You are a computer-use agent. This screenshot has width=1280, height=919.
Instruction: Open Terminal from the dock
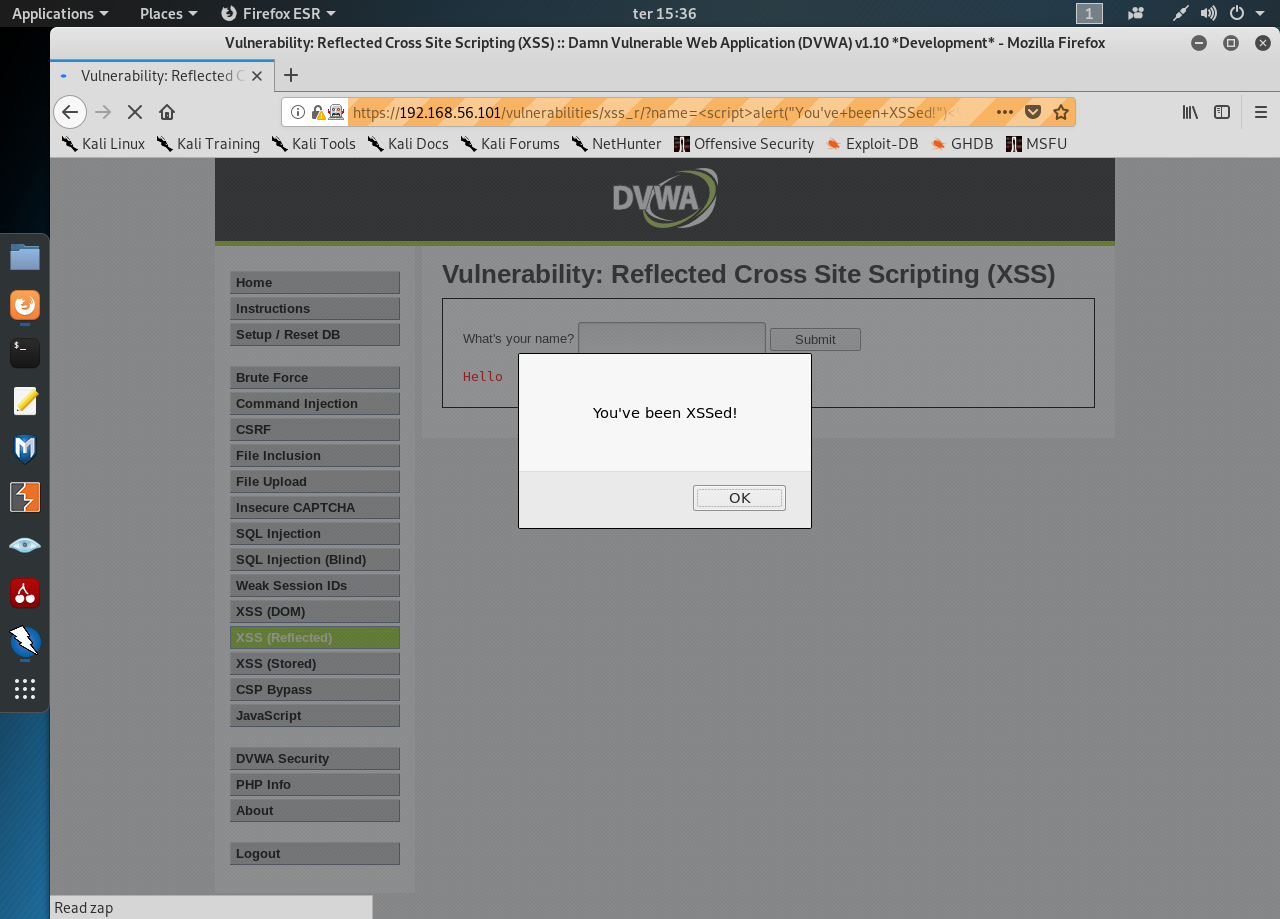25,353
